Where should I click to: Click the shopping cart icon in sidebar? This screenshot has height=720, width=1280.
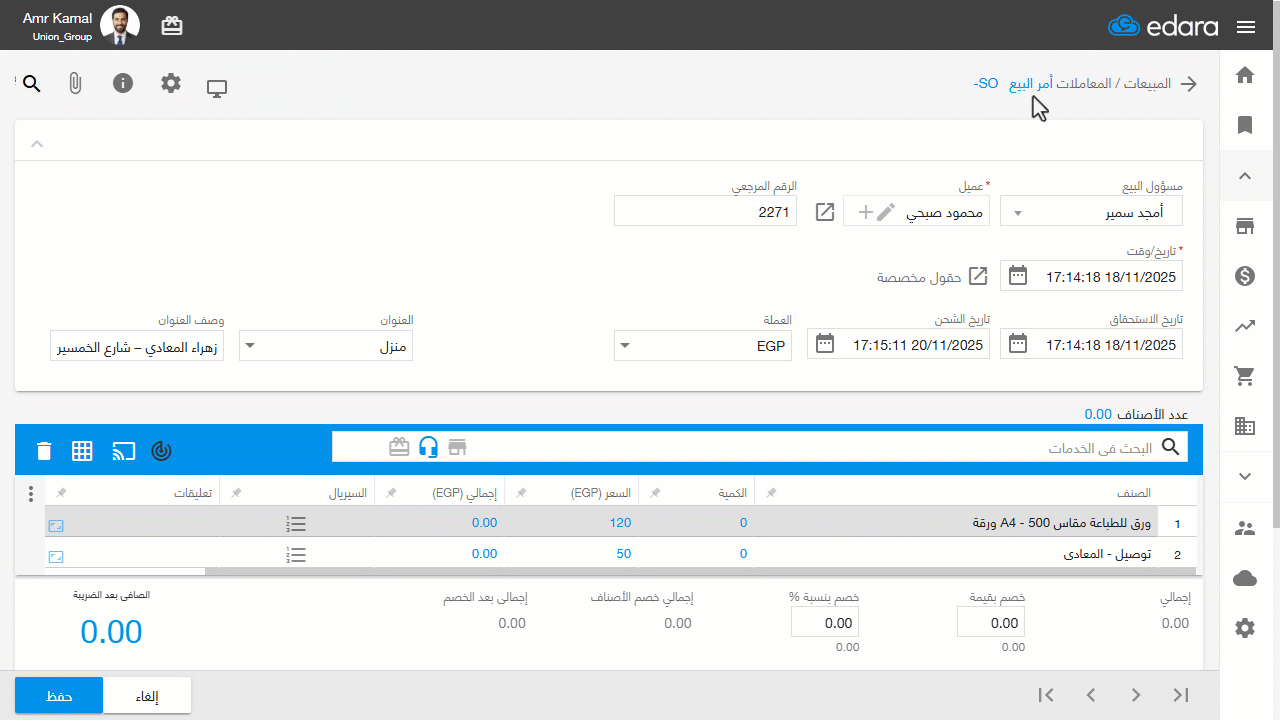tap(1245, 376)
